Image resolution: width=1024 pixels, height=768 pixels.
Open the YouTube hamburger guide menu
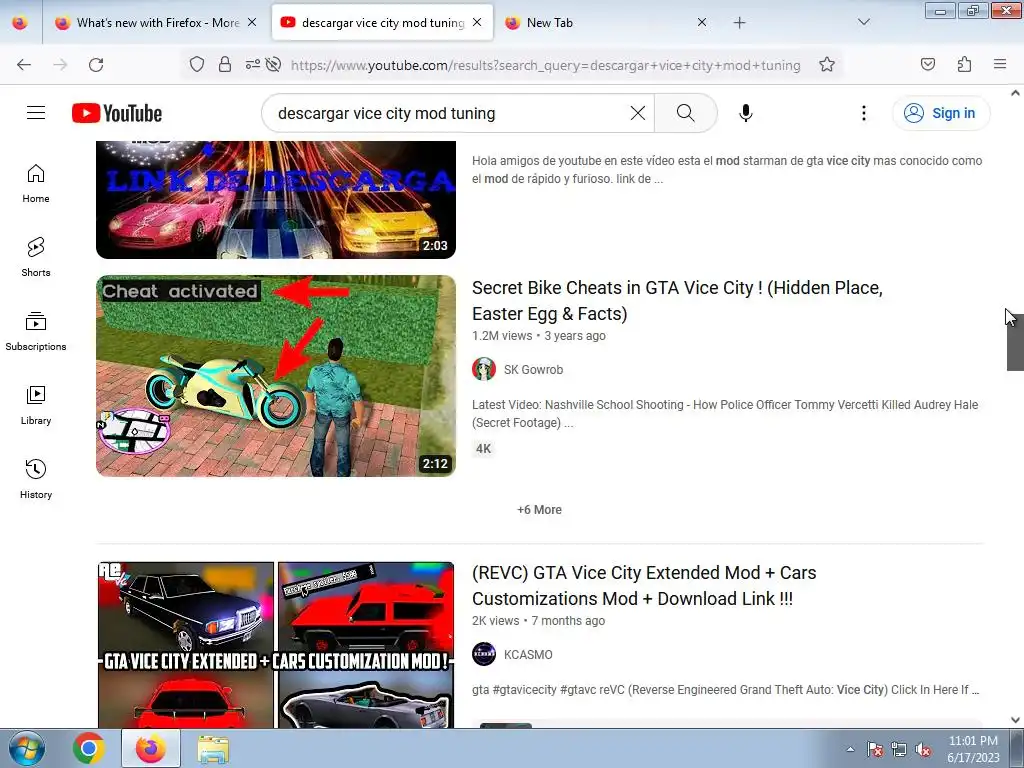(x=36, y=113)
